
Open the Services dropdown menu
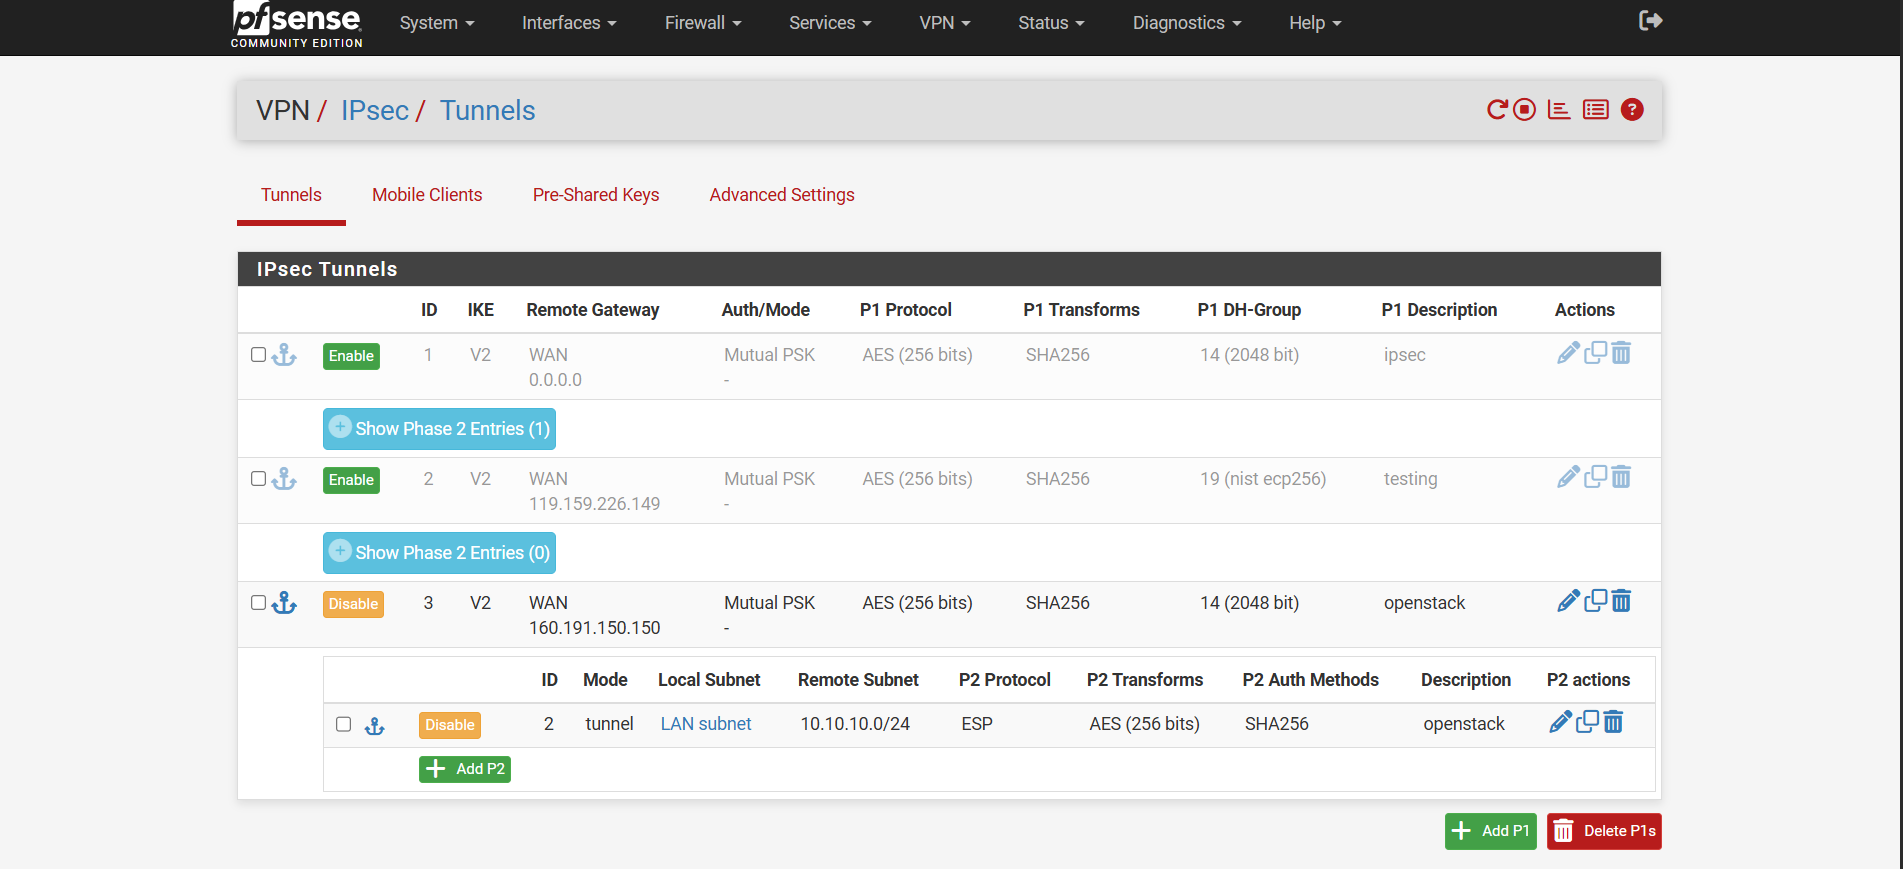click(830, 23)
